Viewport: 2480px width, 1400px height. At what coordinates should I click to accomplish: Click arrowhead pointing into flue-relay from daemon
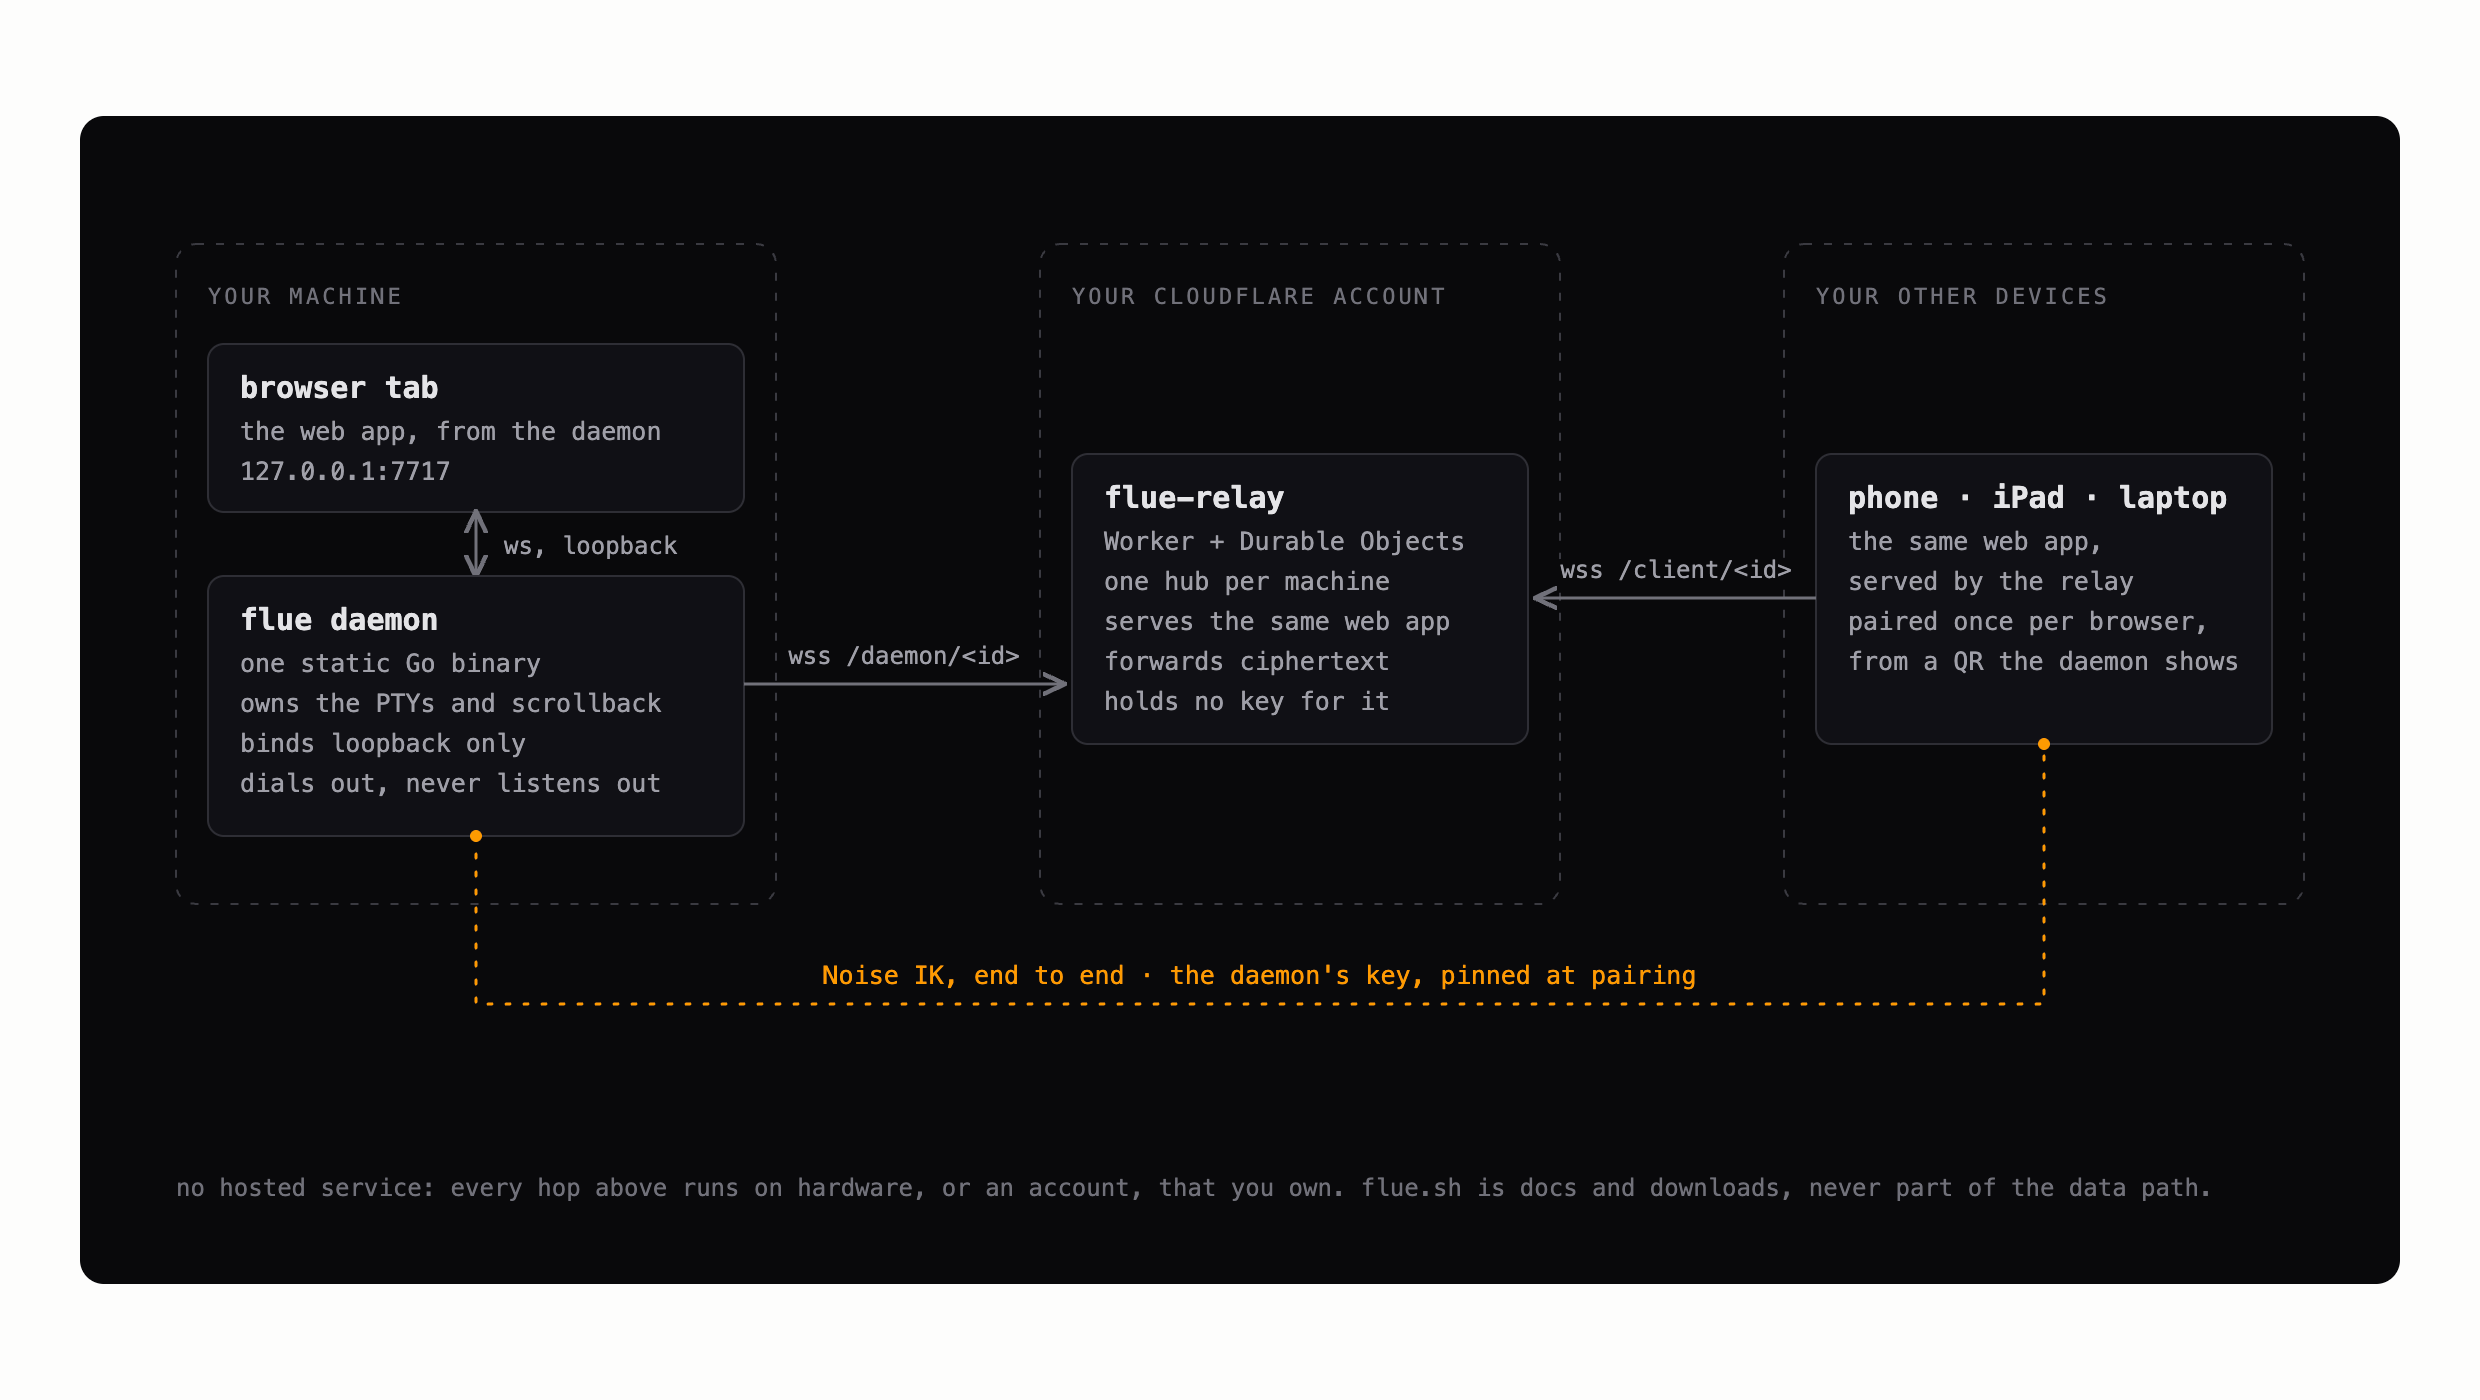point(1055,684)
